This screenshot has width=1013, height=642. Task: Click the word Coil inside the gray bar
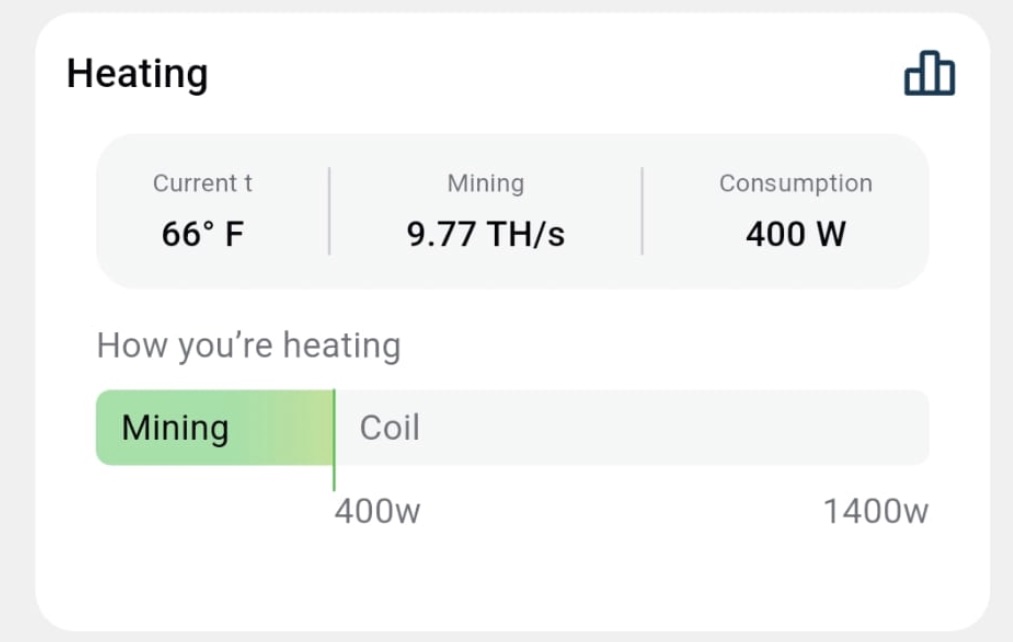[x=389, y=428]
